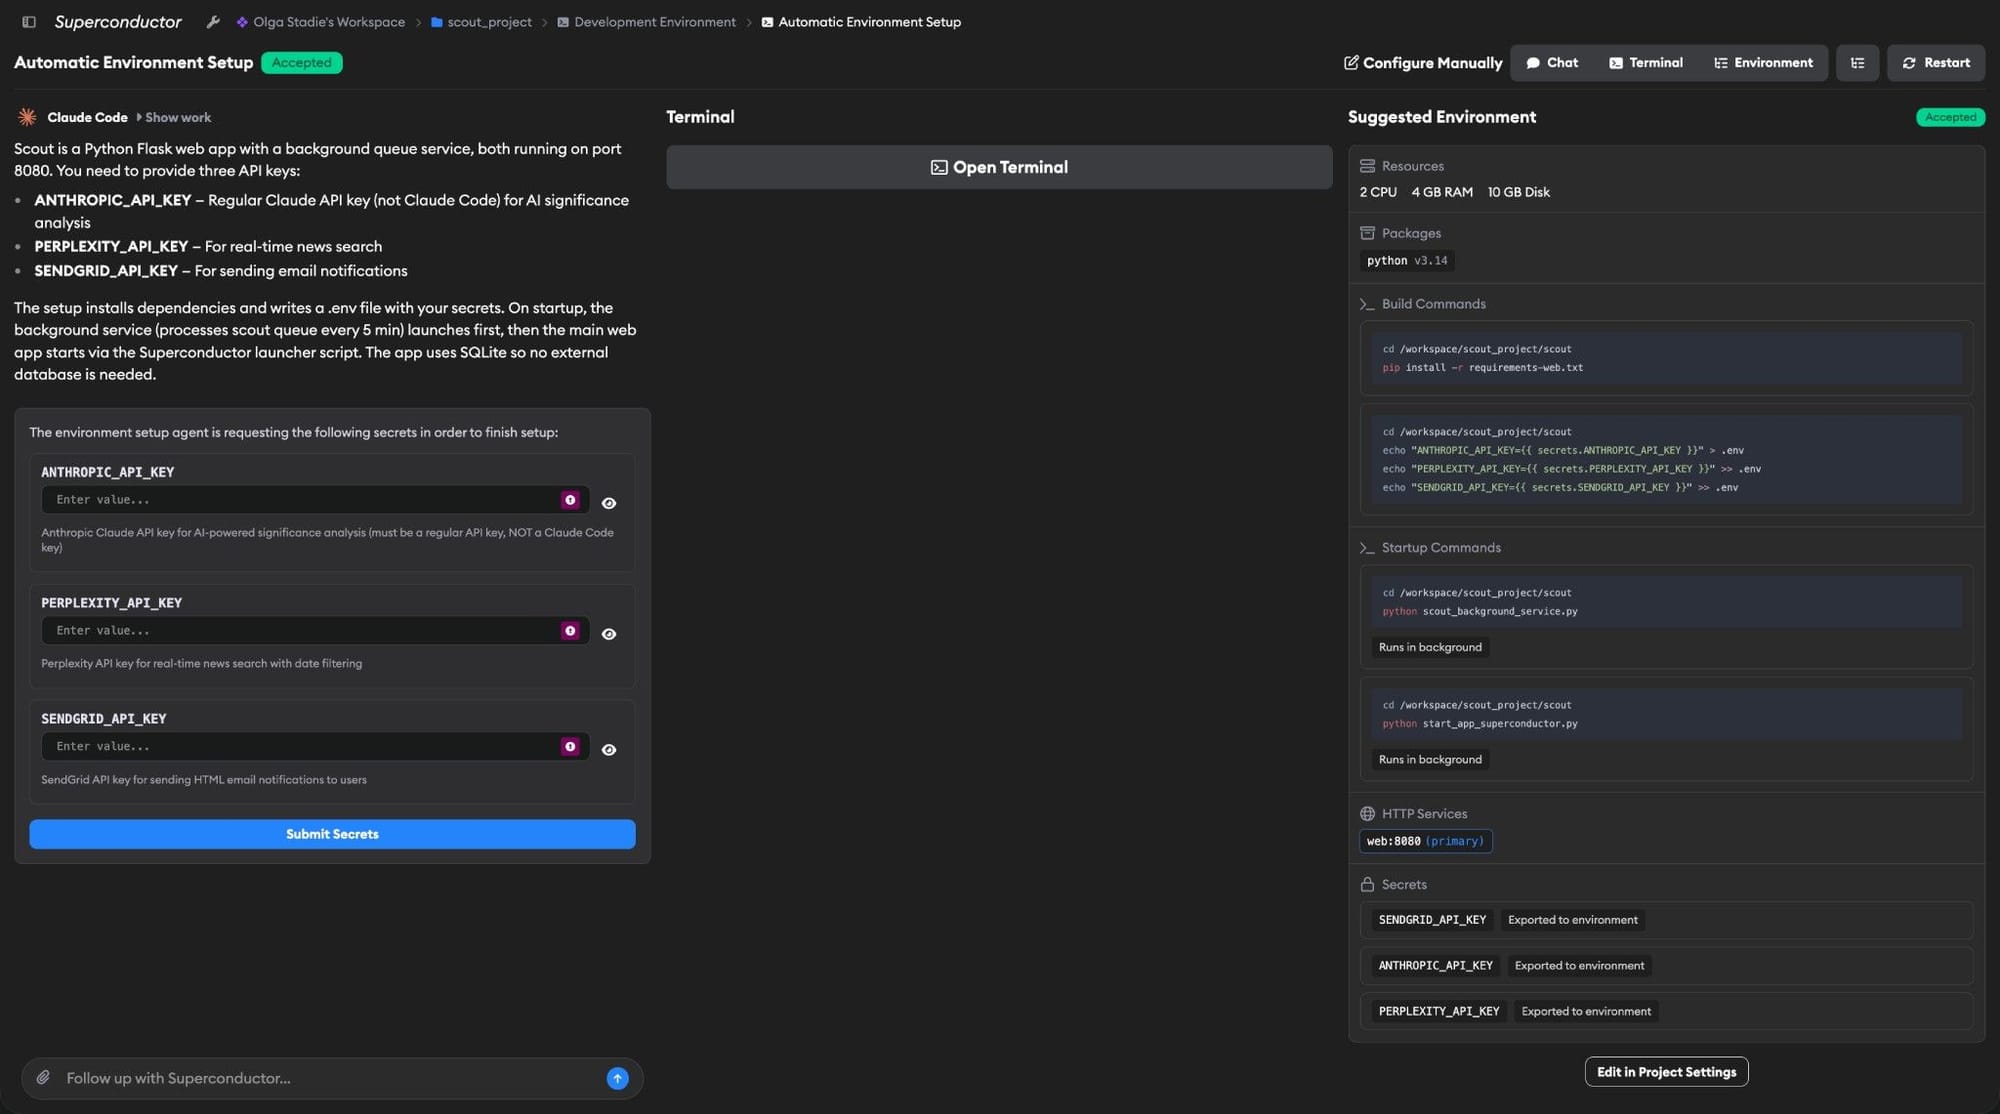This screenshot has width=2000, height=1114.
Task: Open Terminal button
Action: click(x=999, y=167)
